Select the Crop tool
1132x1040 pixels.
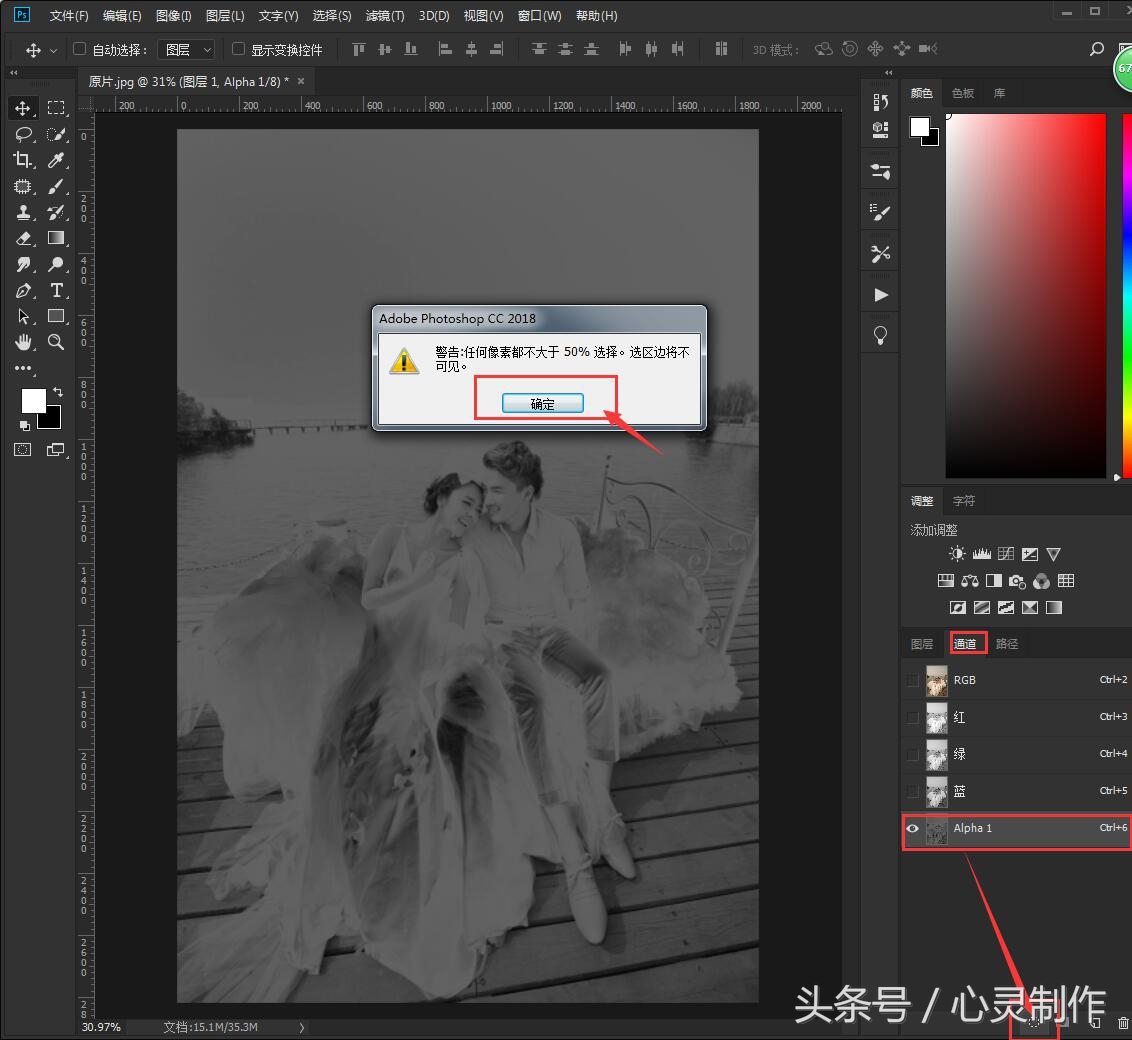(x=23, y=160)
